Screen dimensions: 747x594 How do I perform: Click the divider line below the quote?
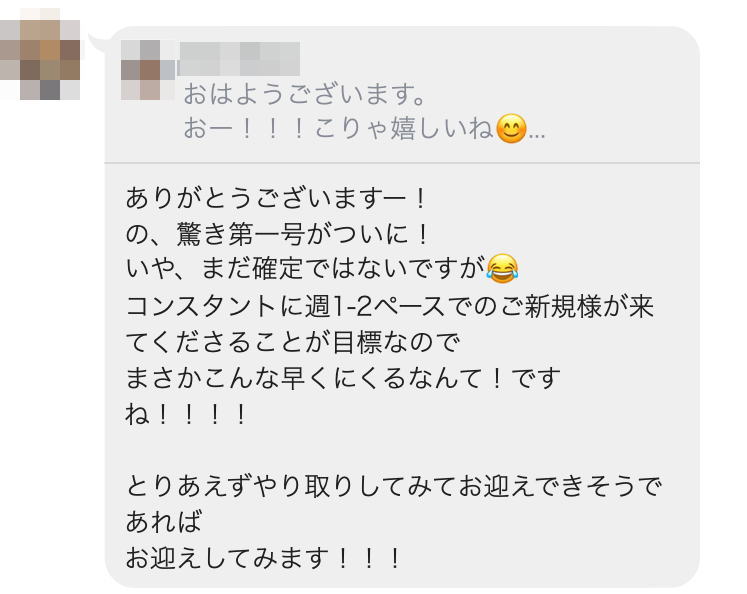[402, 162]
